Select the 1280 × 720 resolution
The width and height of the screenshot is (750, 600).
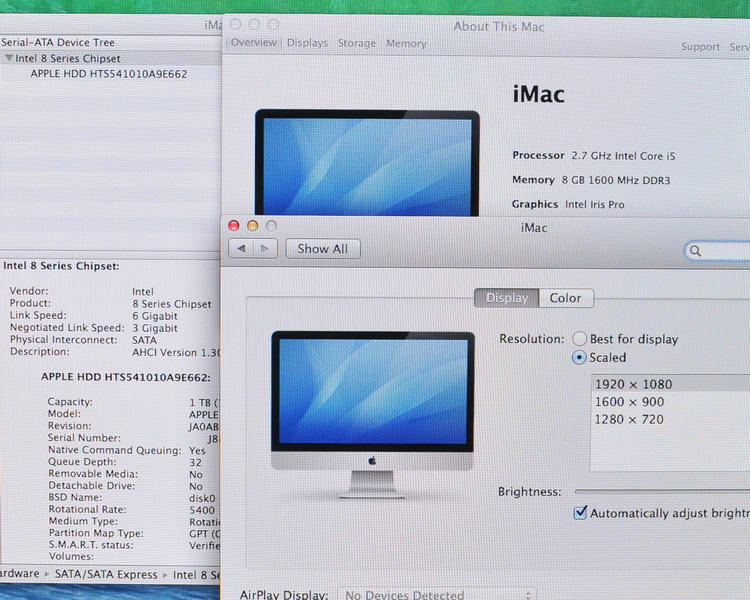[x=671, y=420]
